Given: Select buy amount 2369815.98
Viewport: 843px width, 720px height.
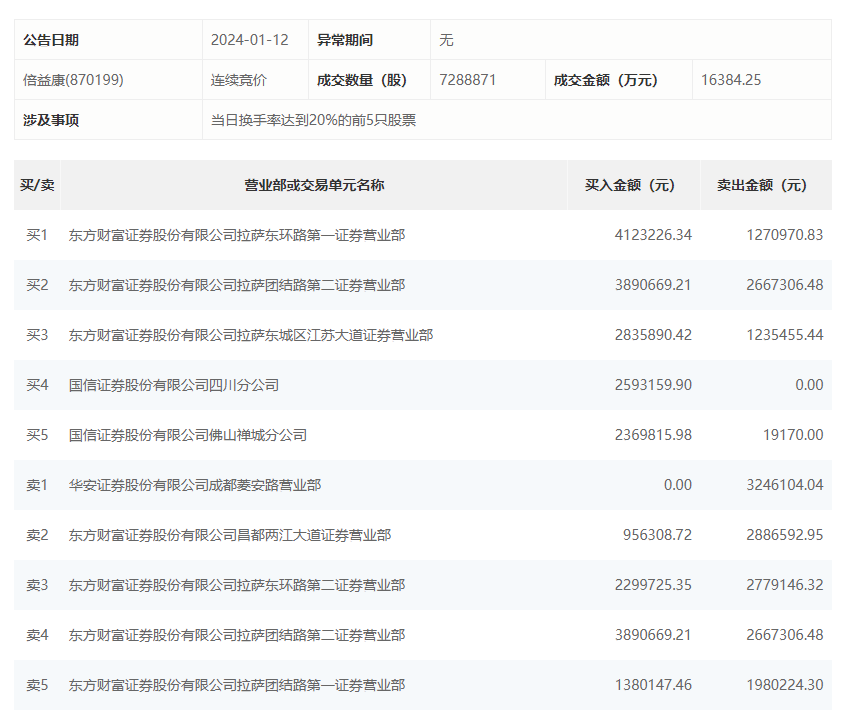Looking at the screenshot, I should (x=653, y=435).
